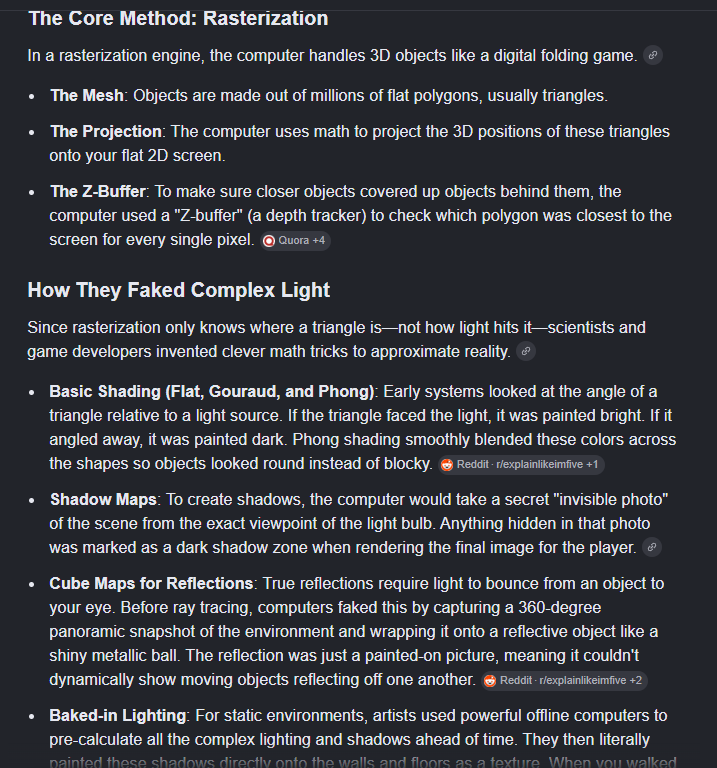
Task: Click the bold "Cube Maps for Reflections" term
Action: coord(151,583)
